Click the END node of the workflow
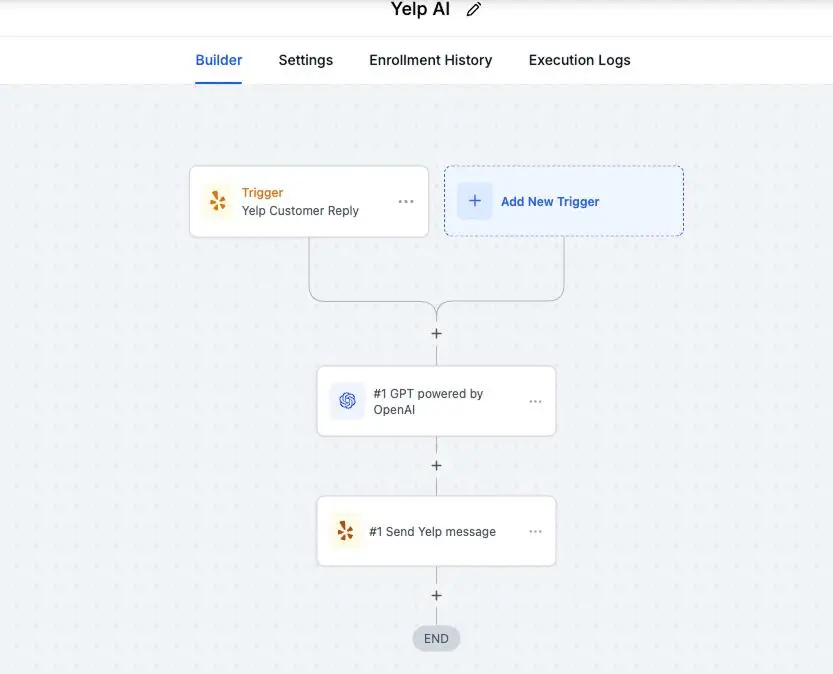The width and height of the screenshot is (833, 674). point(436,638)
